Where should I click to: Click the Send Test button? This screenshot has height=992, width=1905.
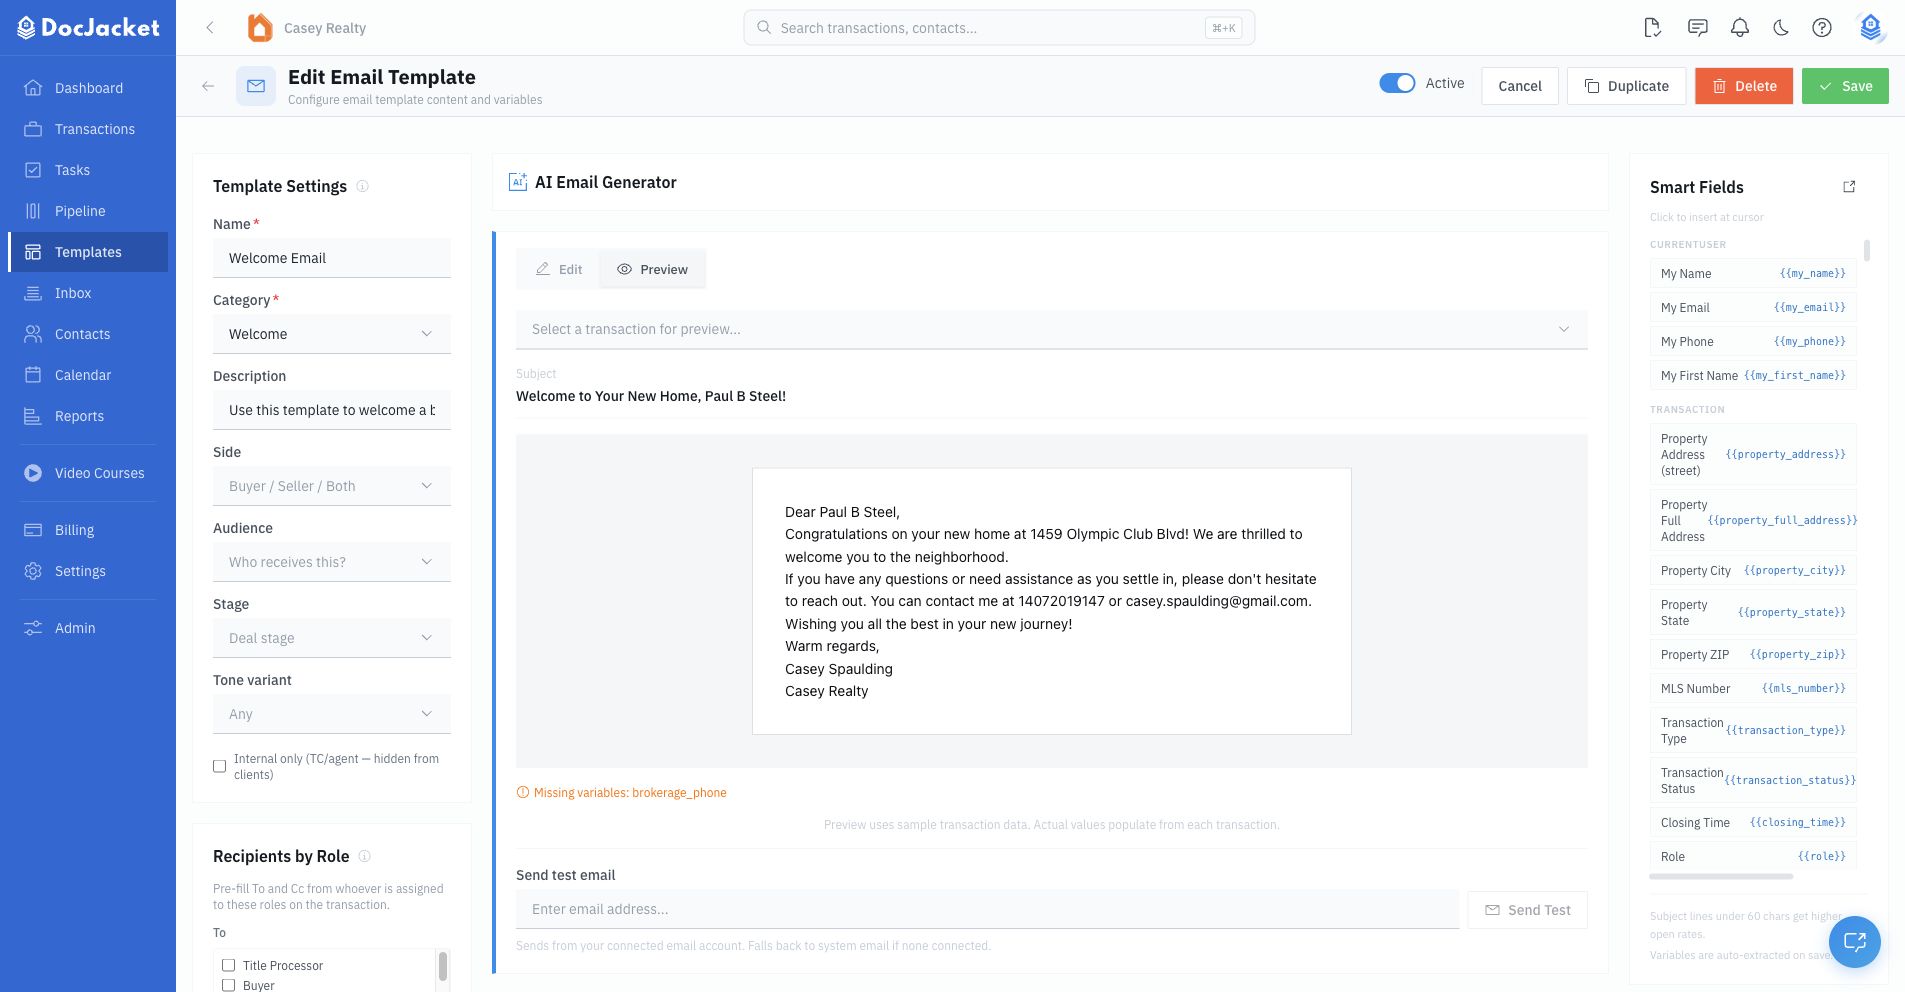coord(1528,910)
